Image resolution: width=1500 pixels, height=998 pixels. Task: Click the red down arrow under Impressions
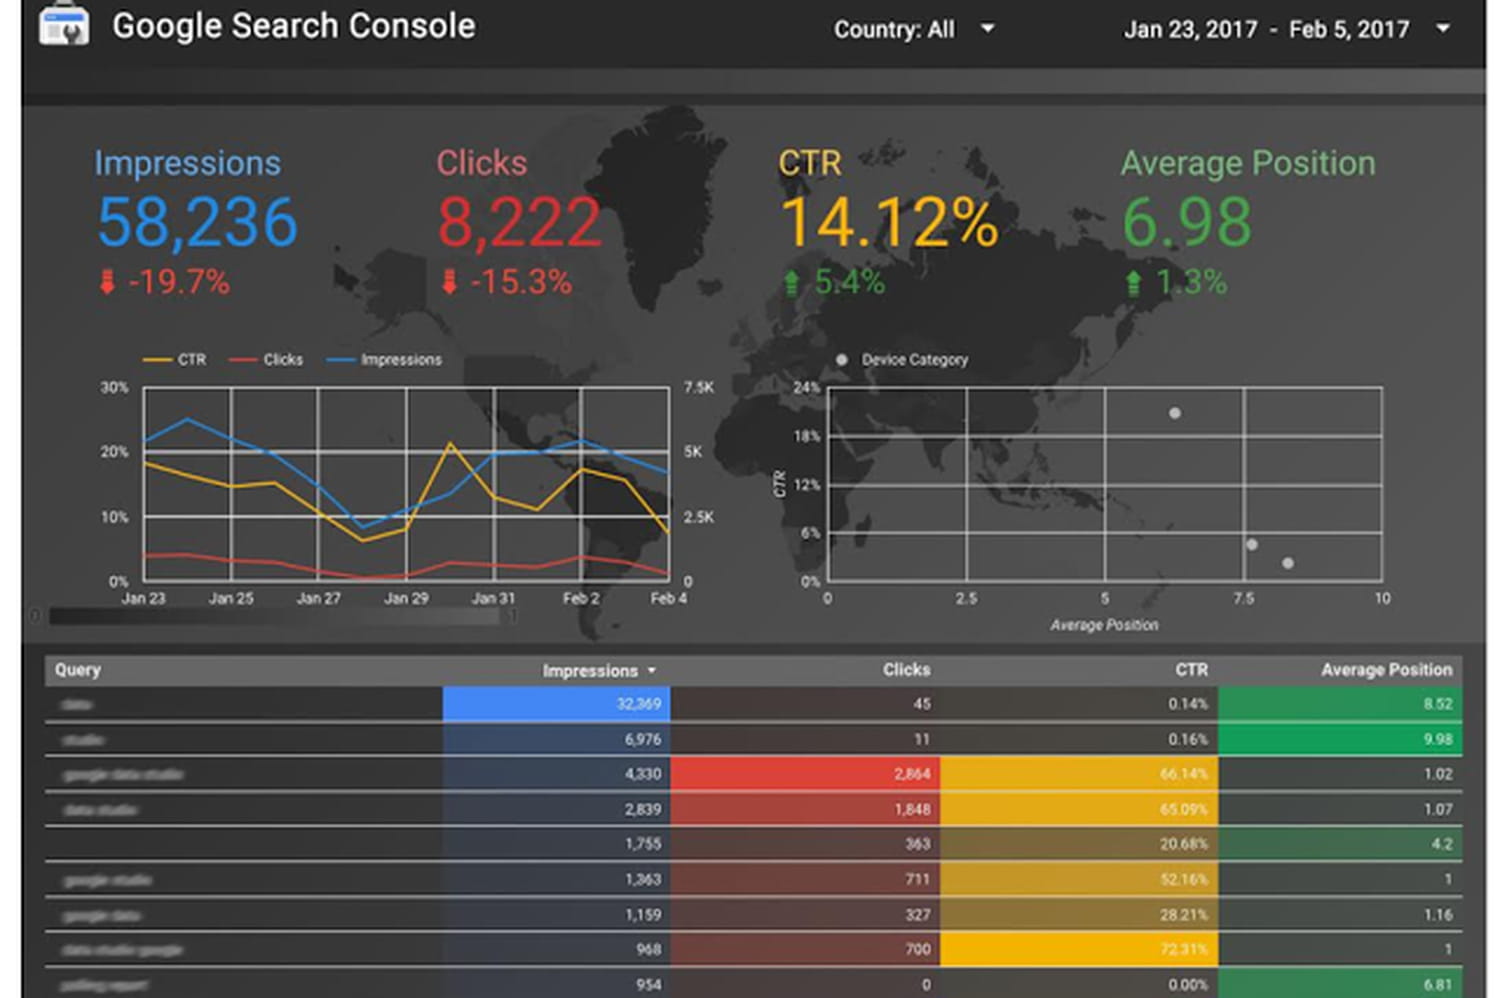click(x=107, y=283)
